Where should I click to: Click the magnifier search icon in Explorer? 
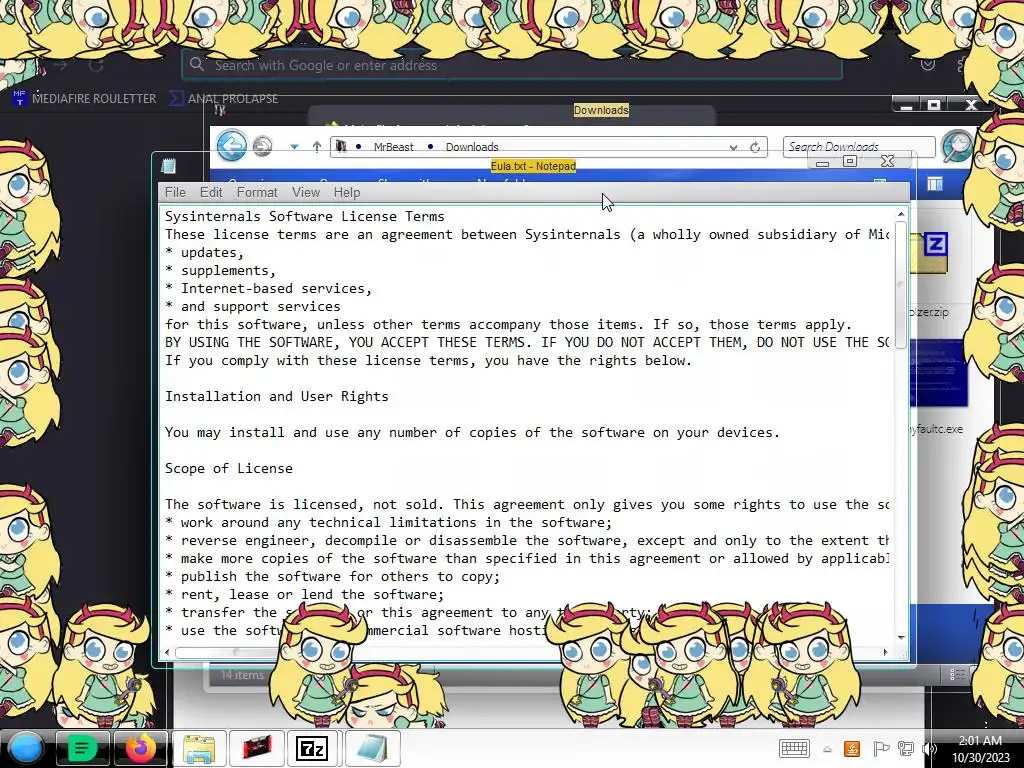click(957, 146)
